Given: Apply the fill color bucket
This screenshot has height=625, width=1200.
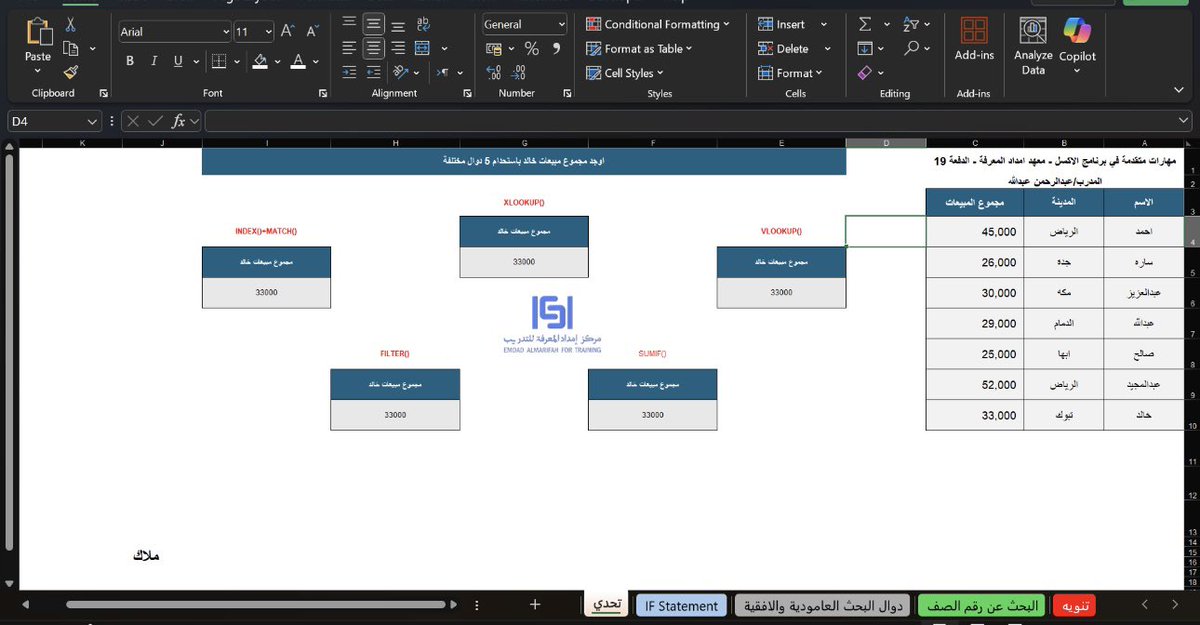Looking at the screenshot, I should click(x=260, y=61).
